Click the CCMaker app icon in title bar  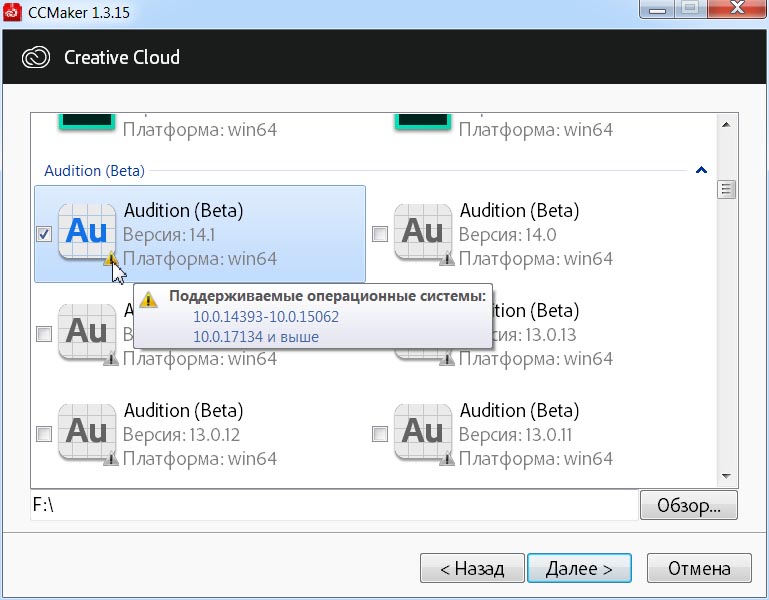(12, 12)
